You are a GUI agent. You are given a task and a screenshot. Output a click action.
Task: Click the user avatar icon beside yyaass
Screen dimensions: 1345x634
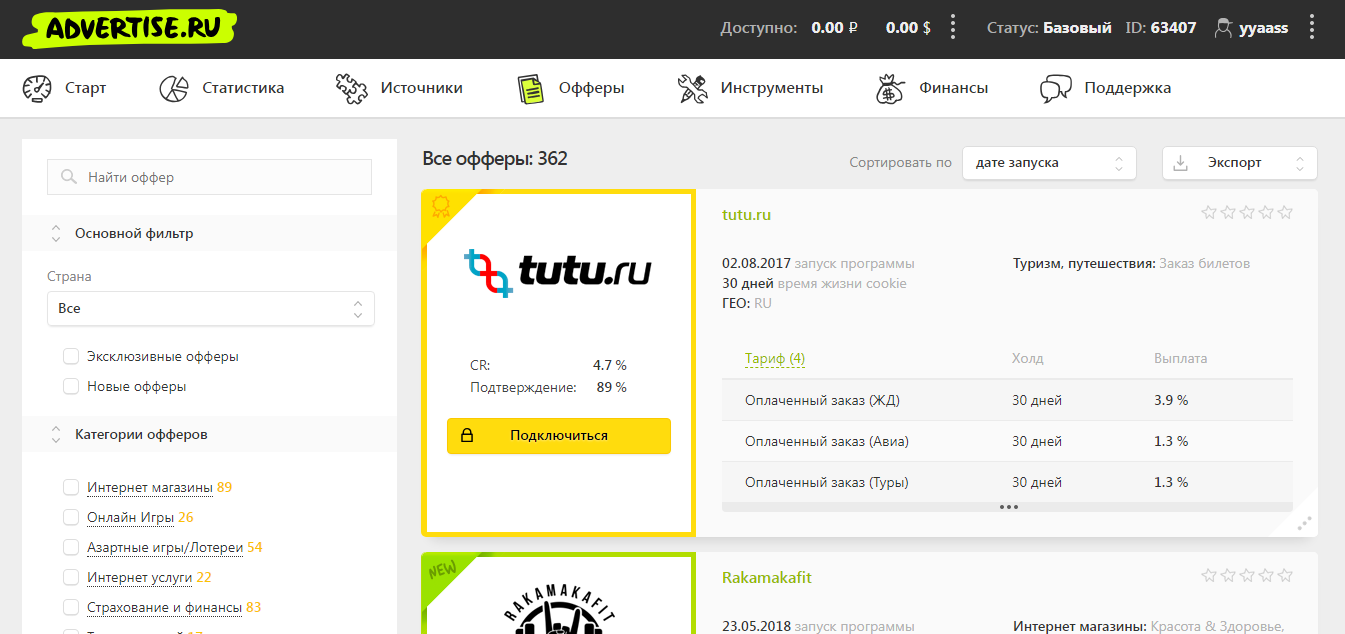(1223, 28)
